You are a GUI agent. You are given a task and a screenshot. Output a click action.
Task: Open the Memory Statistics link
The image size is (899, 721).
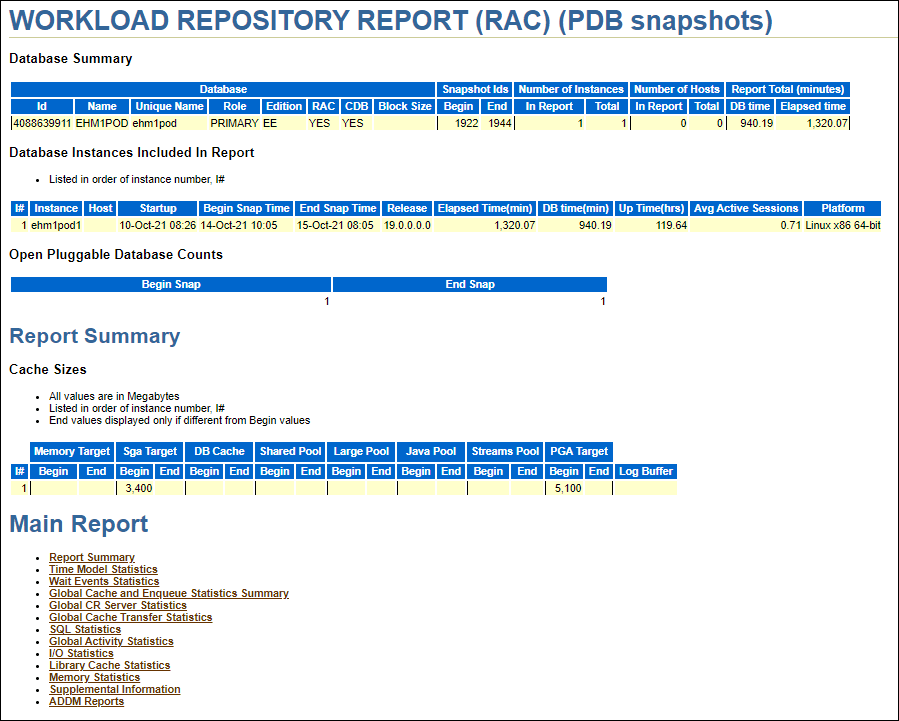[93, 677]
